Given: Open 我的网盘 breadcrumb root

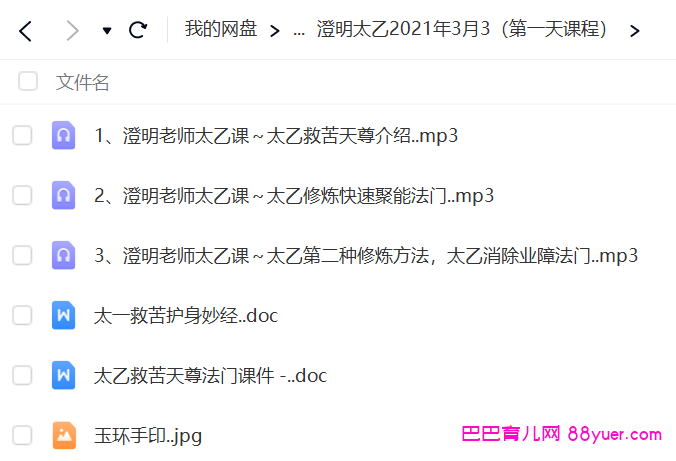Looking at the screenshot, I should click(221, 29).
